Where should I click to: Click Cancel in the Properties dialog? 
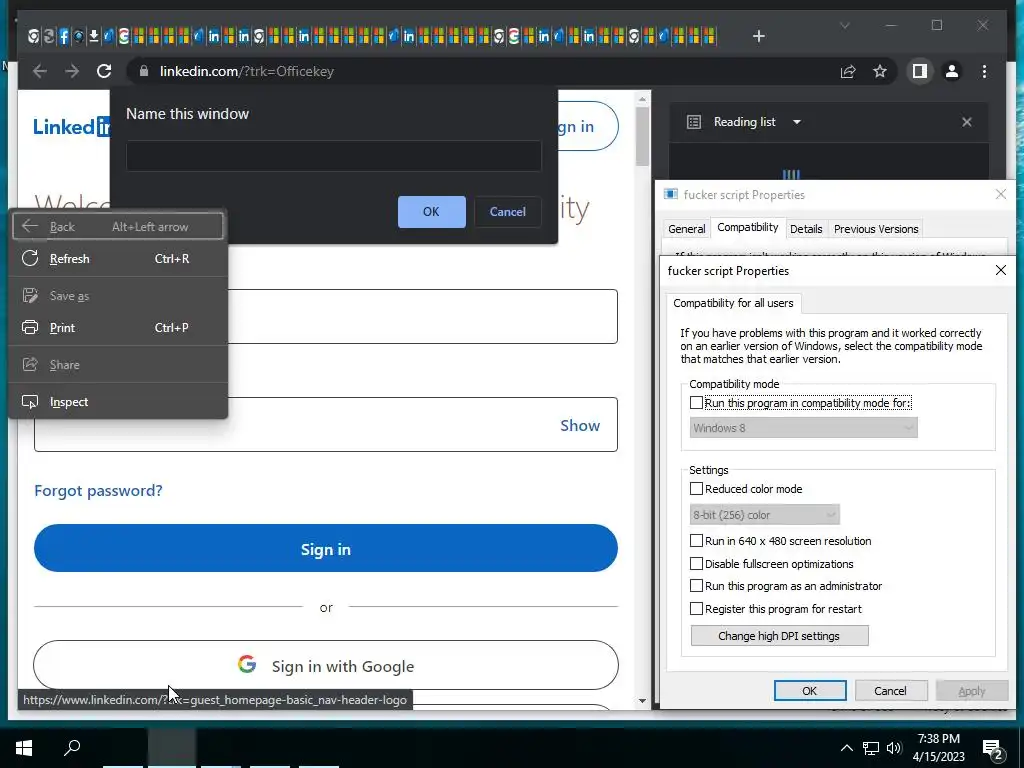point(890,690)
